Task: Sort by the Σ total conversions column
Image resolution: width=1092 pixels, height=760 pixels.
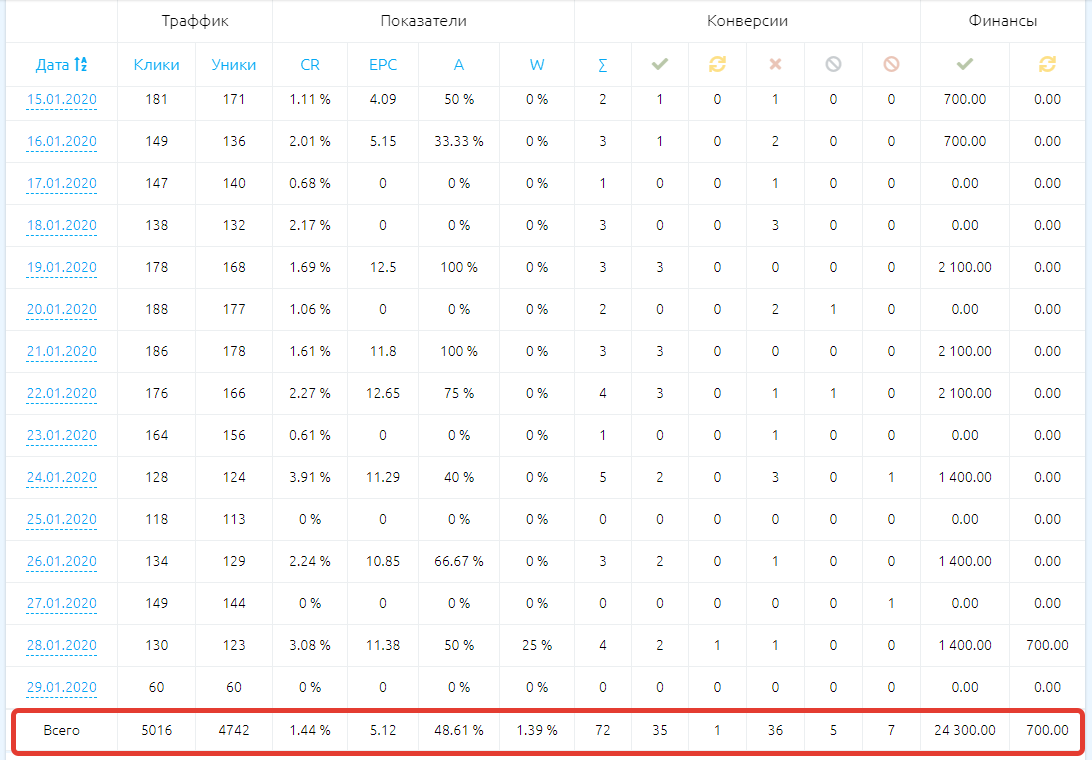Action: pyautogui.click(x=602, y=65)
